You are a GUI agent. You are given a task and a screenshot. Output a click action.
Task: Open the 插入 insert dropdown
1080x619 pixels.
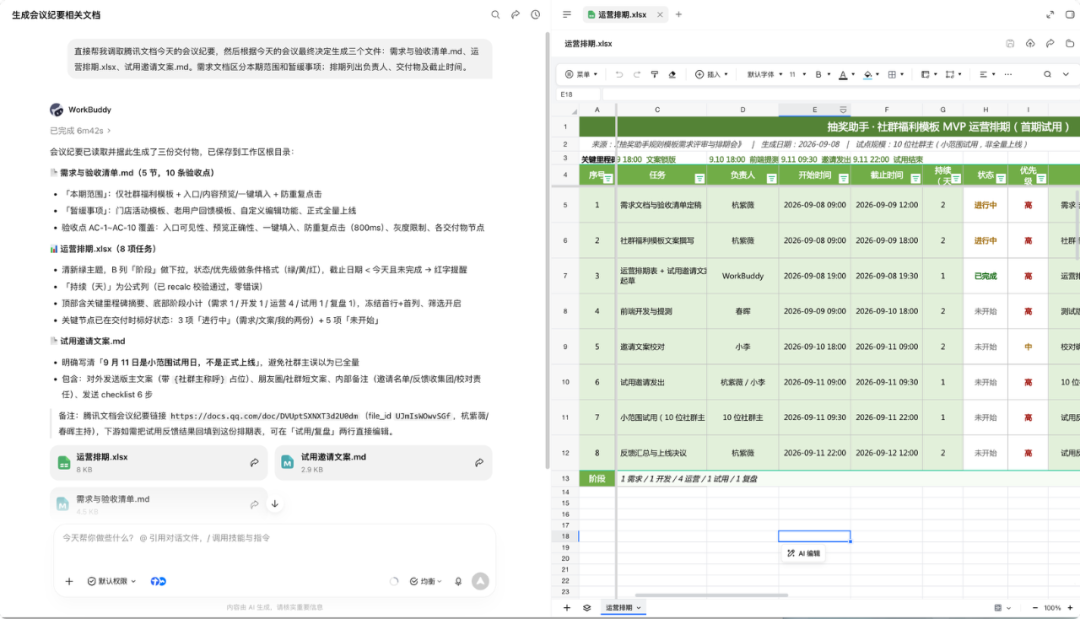click(712, 74)
